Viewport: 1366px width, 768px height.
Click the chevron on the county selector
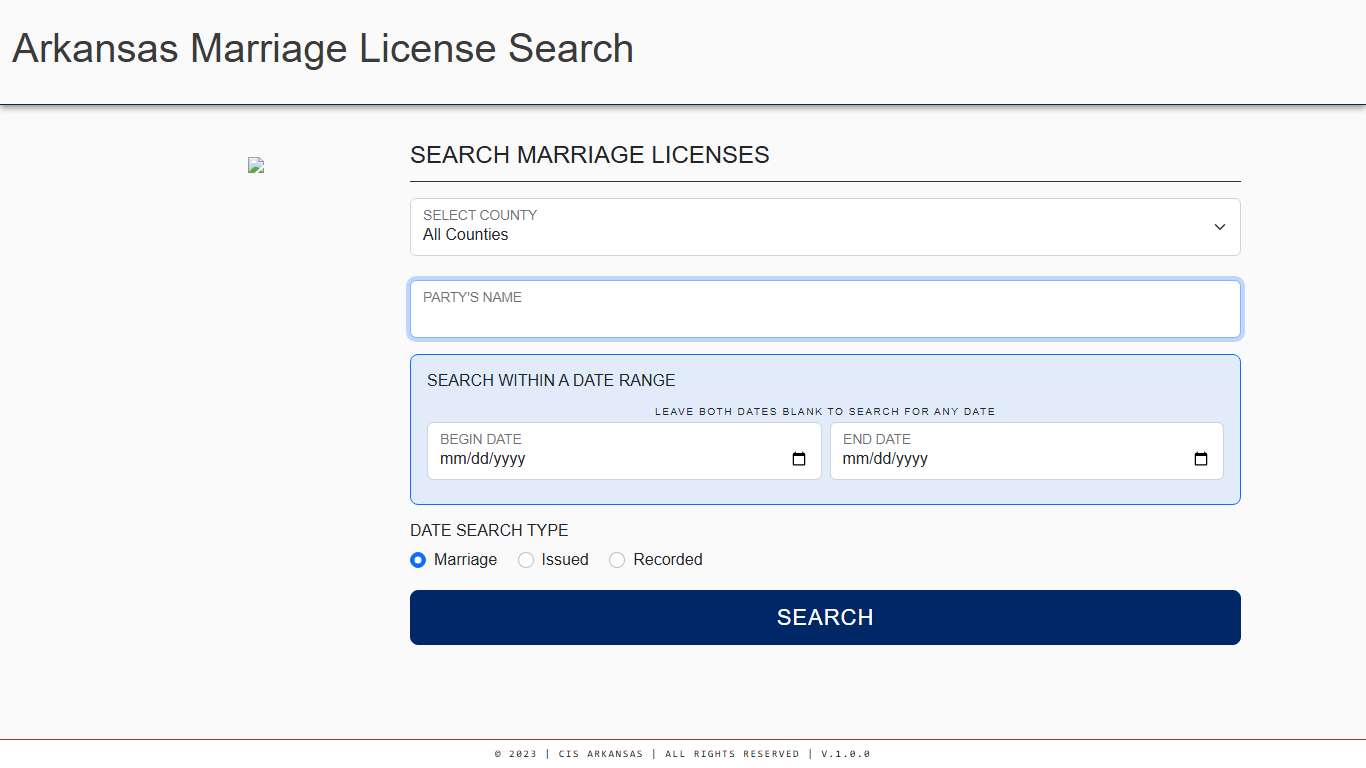point(1220,227)
